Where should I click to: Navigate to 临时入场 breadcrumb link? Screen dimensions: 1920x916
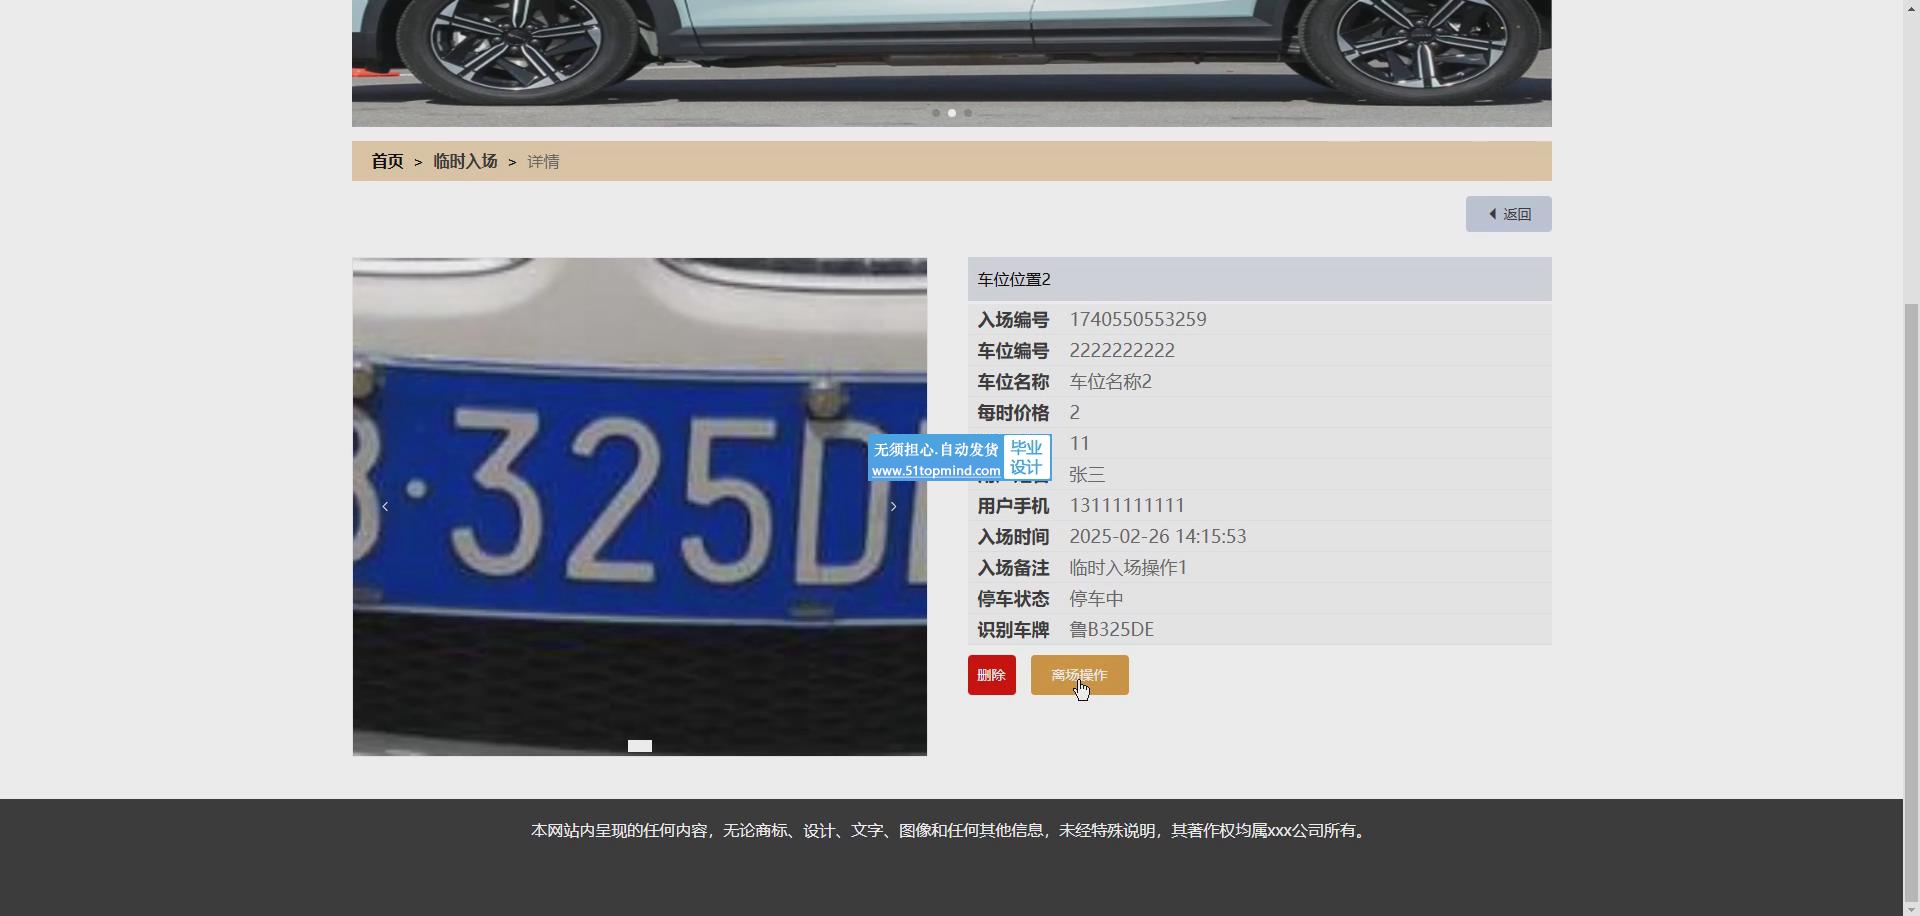(x=465, y=161)
